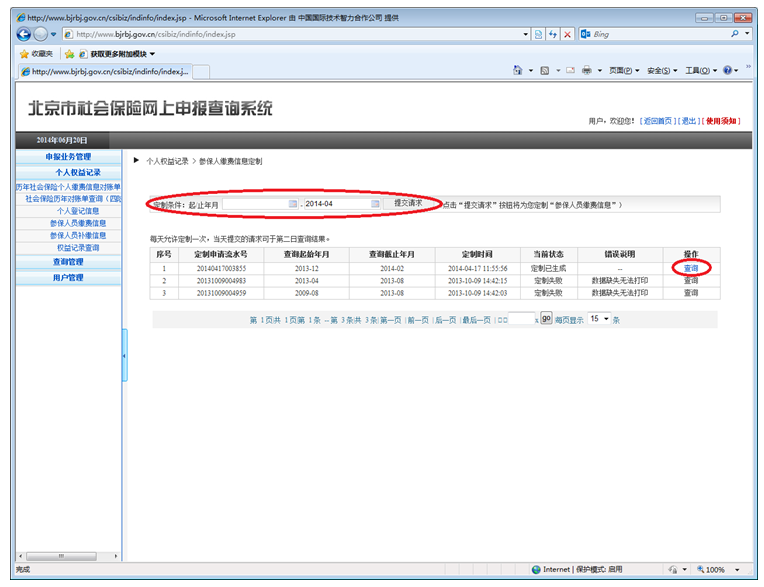Click the sidebar horizontal scrollbar

[x=67, y=553]
